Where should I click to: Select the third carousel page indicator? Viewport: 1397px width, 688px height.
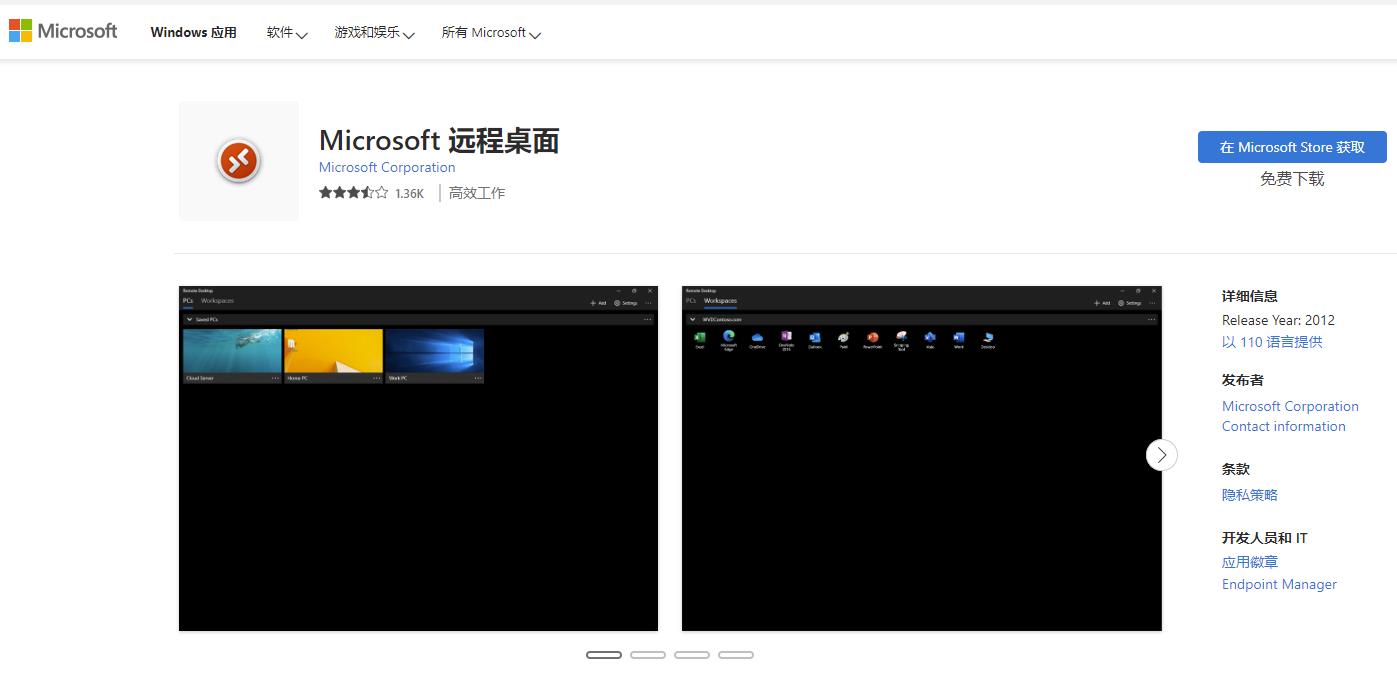(x=692, y=655)
